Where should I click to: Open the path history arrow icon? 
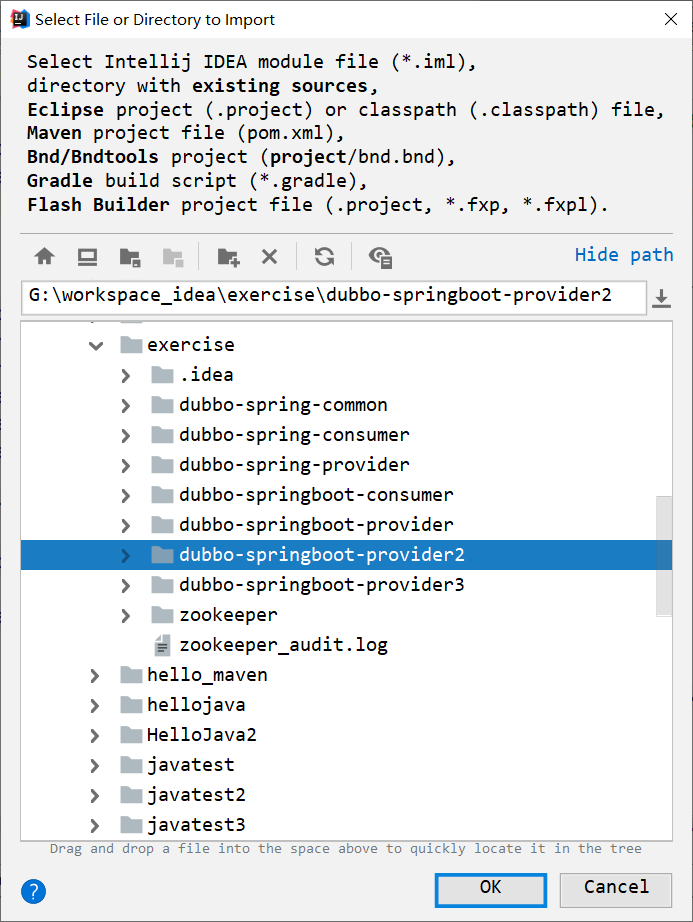(661, 297)
